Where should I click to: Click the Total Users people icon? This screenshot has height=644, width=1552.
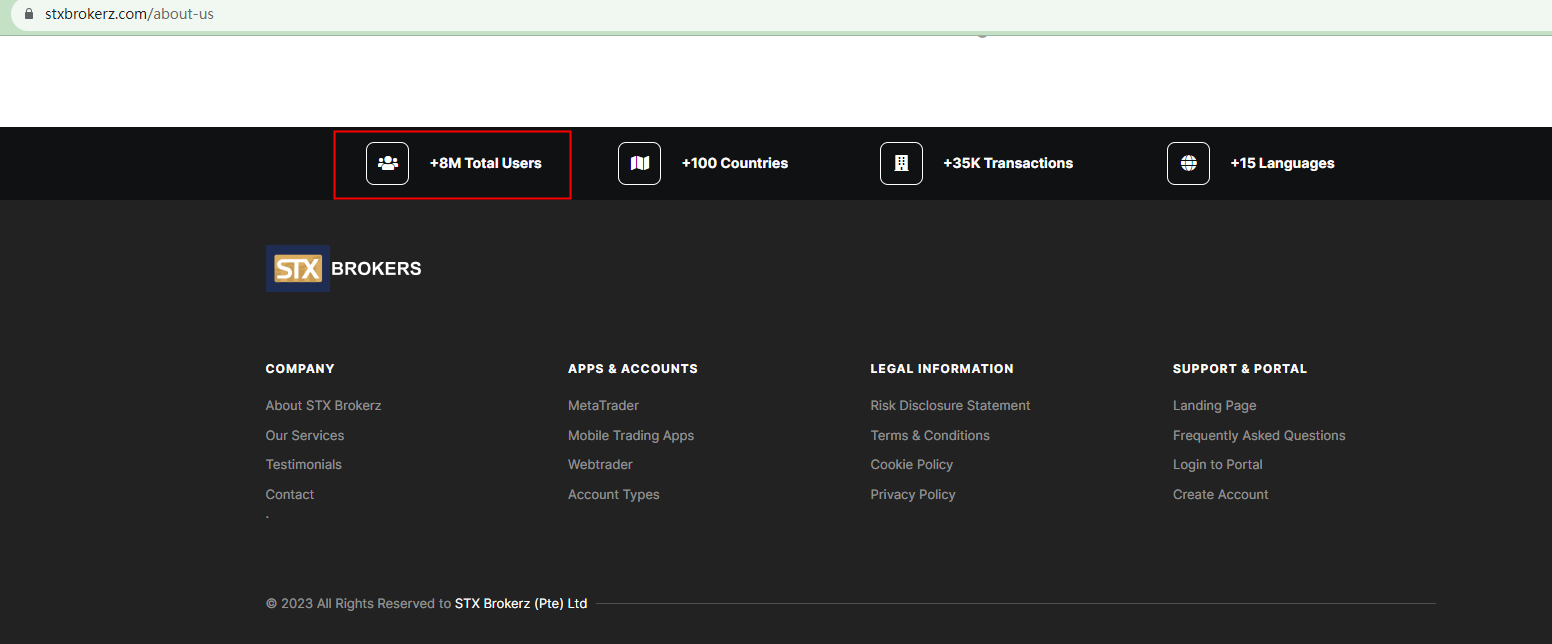[x=387, y=163]
